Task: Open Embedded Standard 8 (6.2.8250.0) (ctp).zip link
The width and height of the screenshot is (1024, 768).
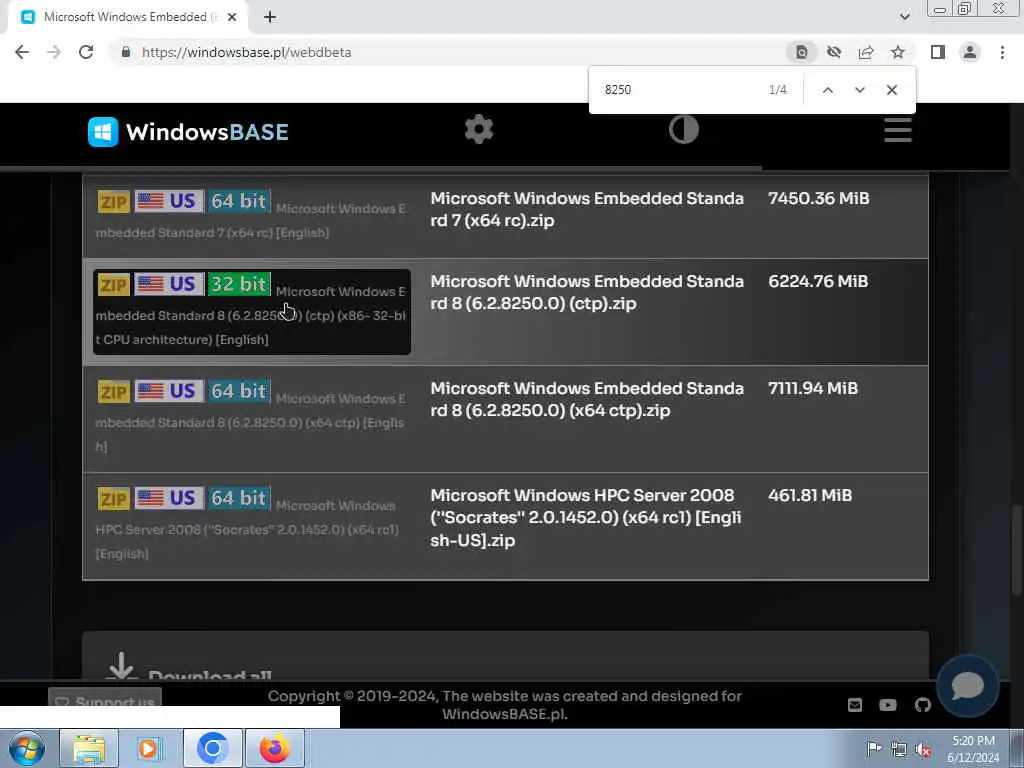Action: (x=586, y=292)
